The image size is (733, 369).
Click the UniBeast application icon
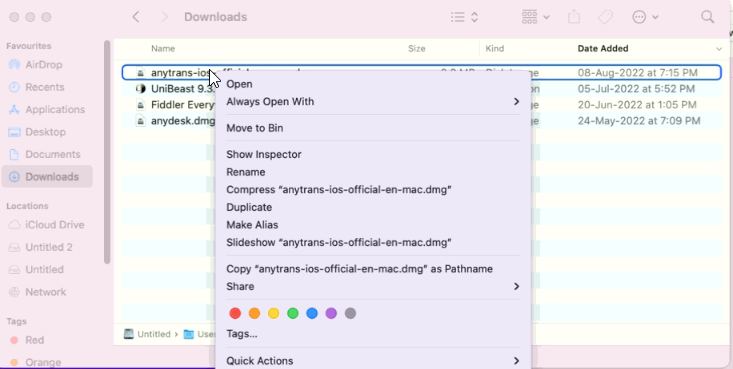tap(140, 88)
